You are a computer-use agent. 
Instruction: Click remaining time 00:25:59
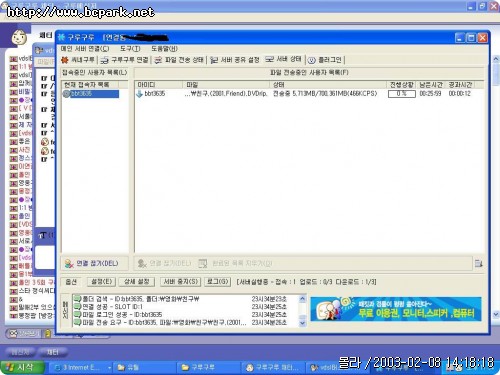(430, 94)
